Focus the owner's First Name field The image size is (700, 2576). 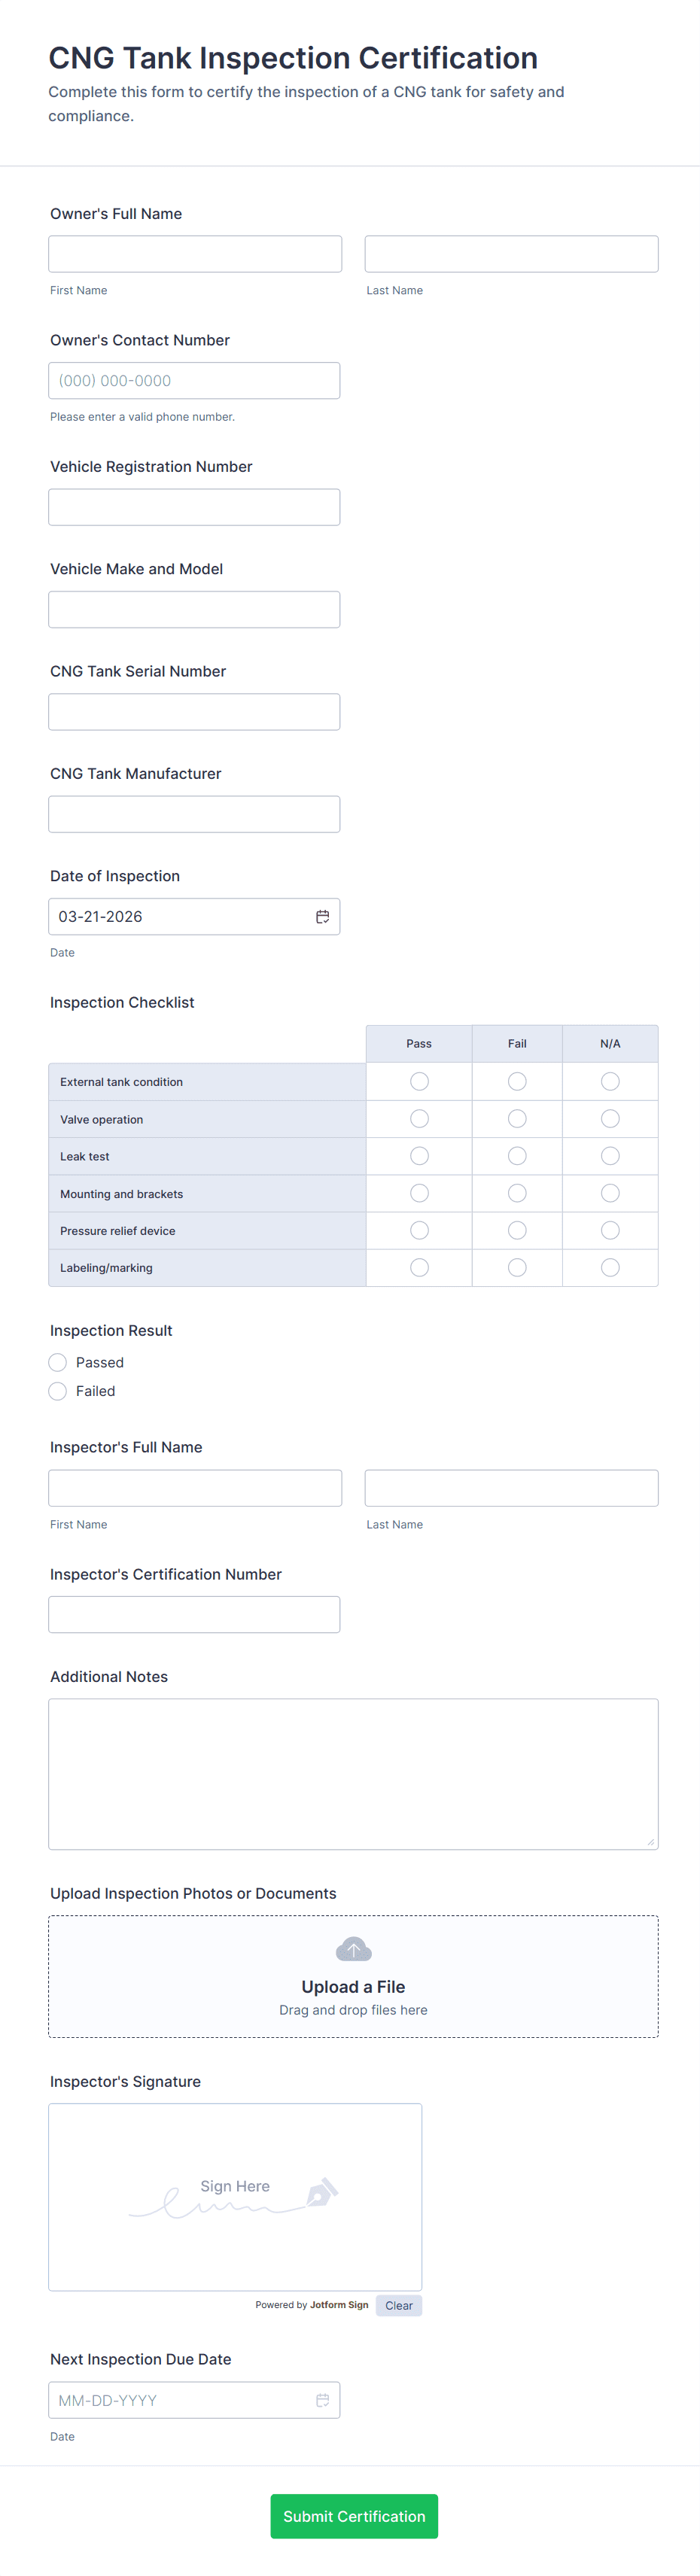pos(195,254)
